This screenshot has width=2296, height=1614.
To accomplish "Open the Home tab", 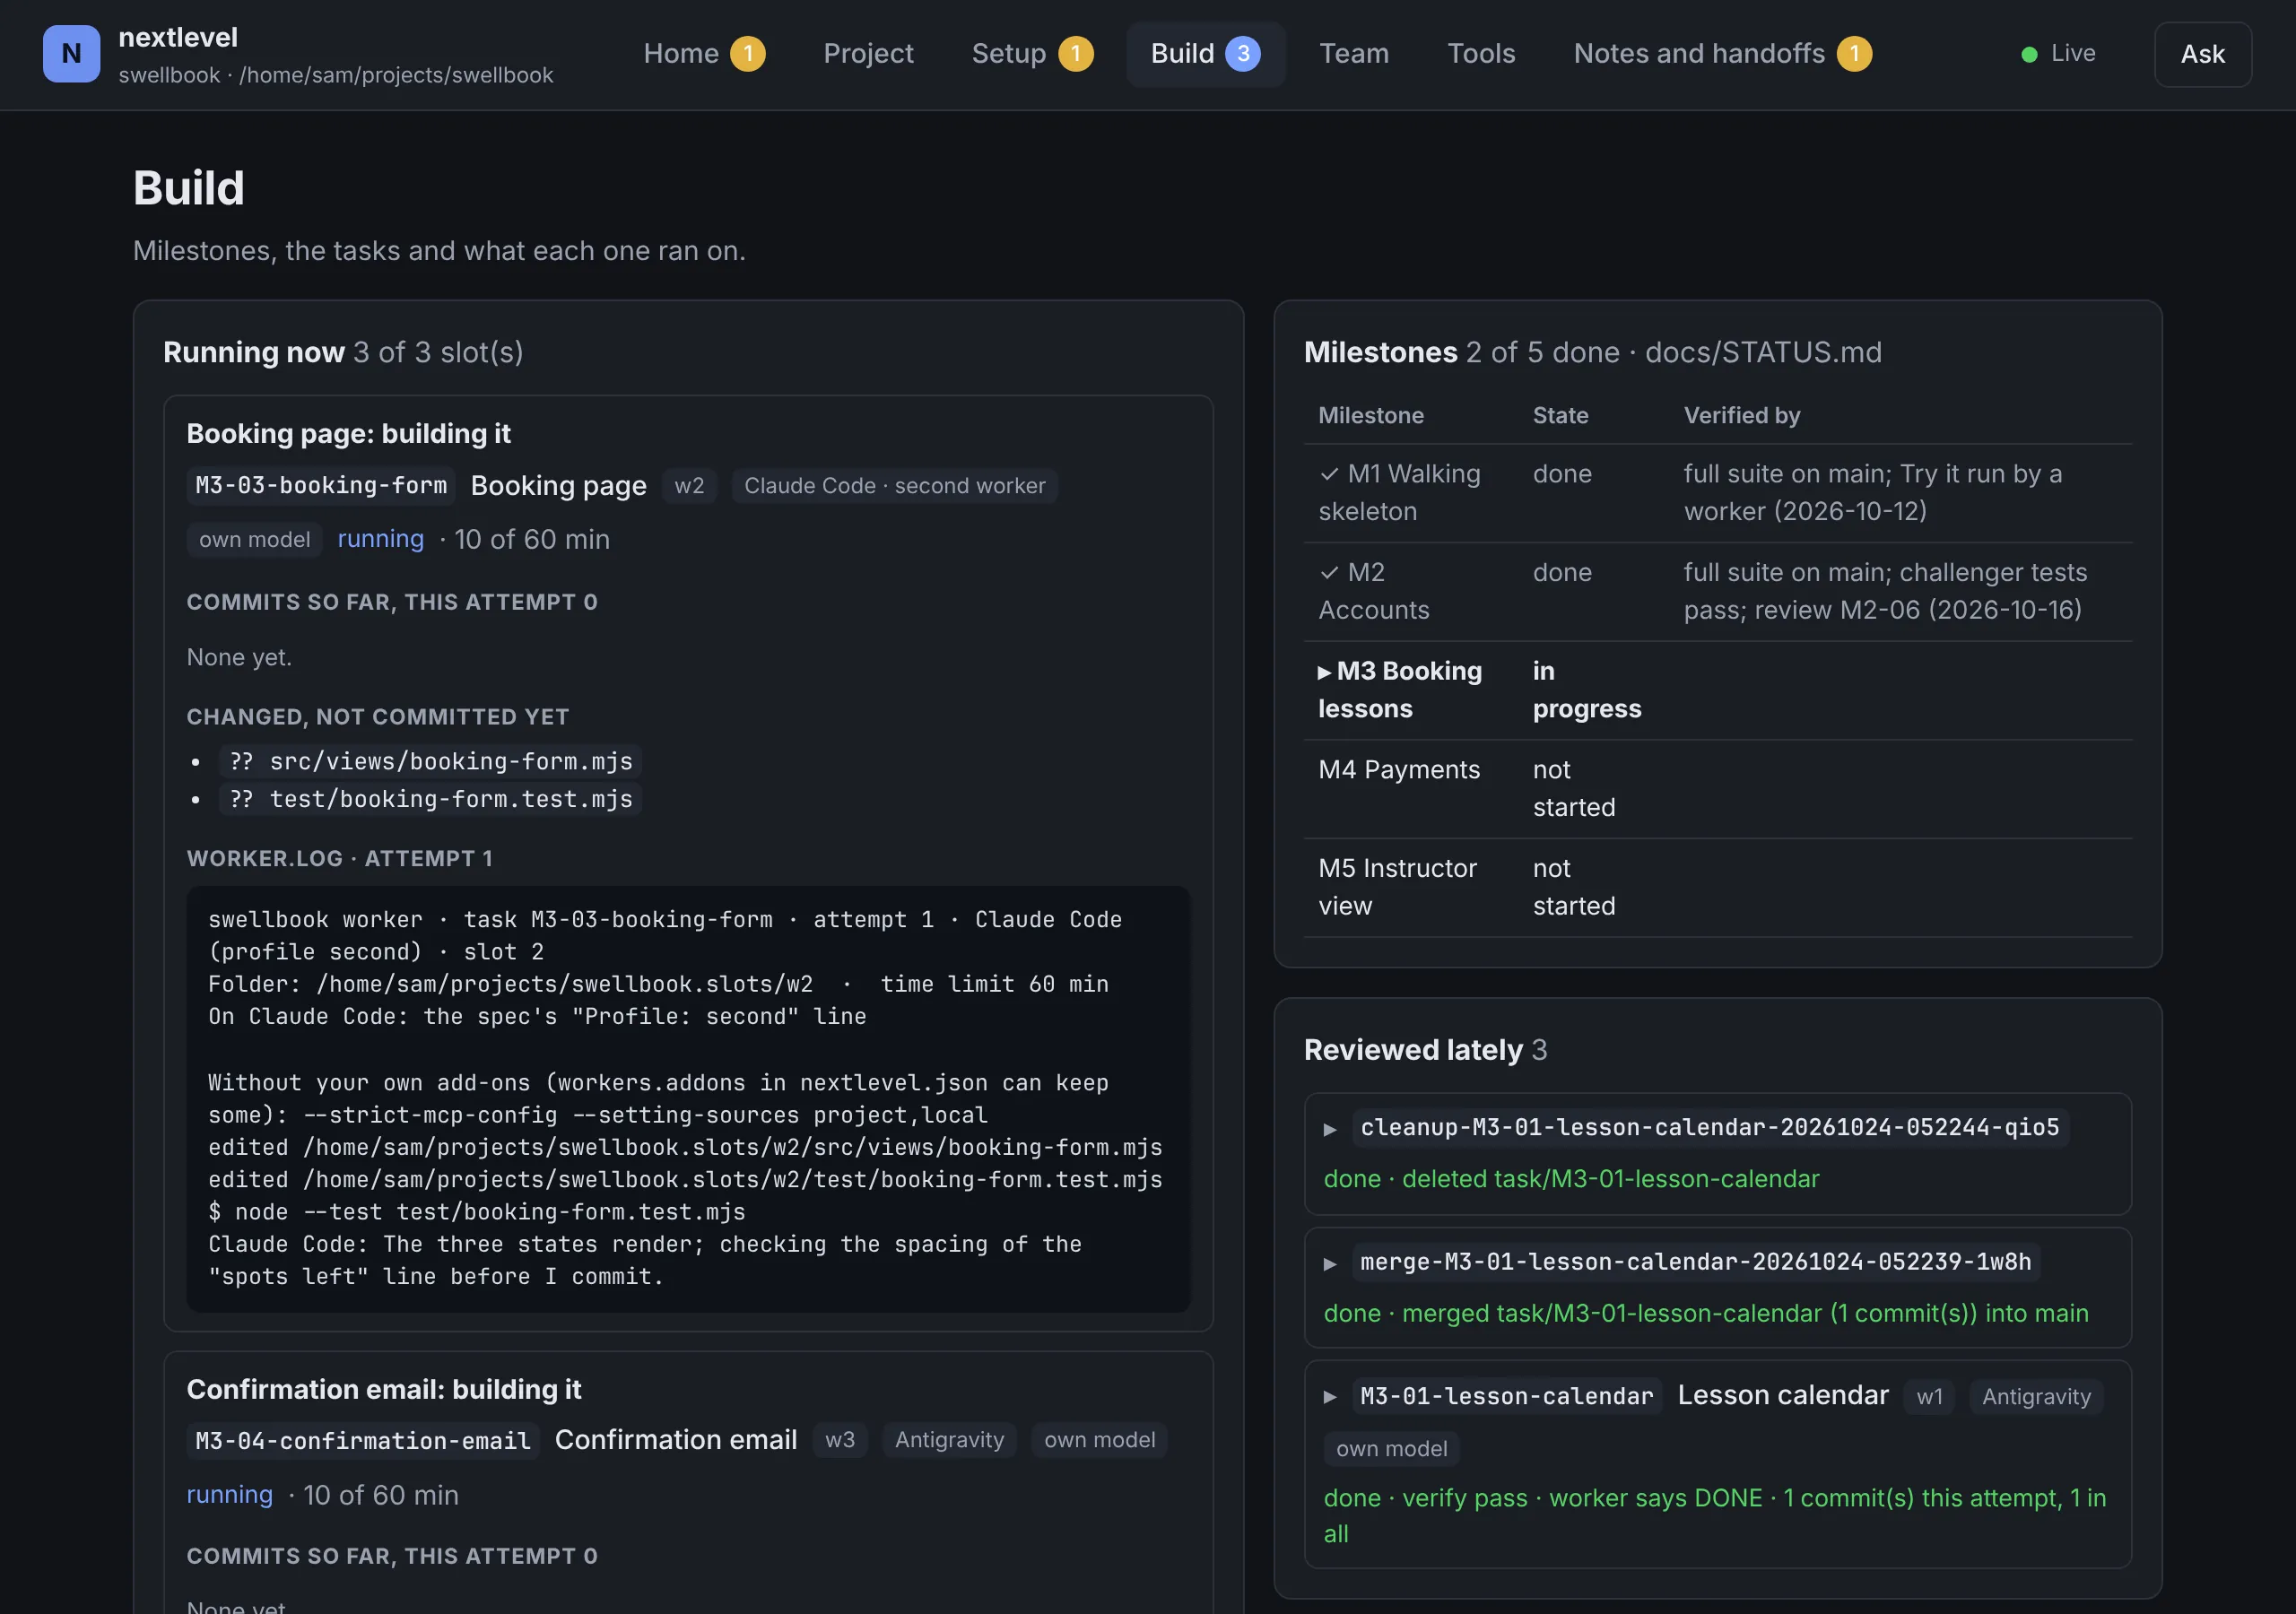I will point(704,54).
